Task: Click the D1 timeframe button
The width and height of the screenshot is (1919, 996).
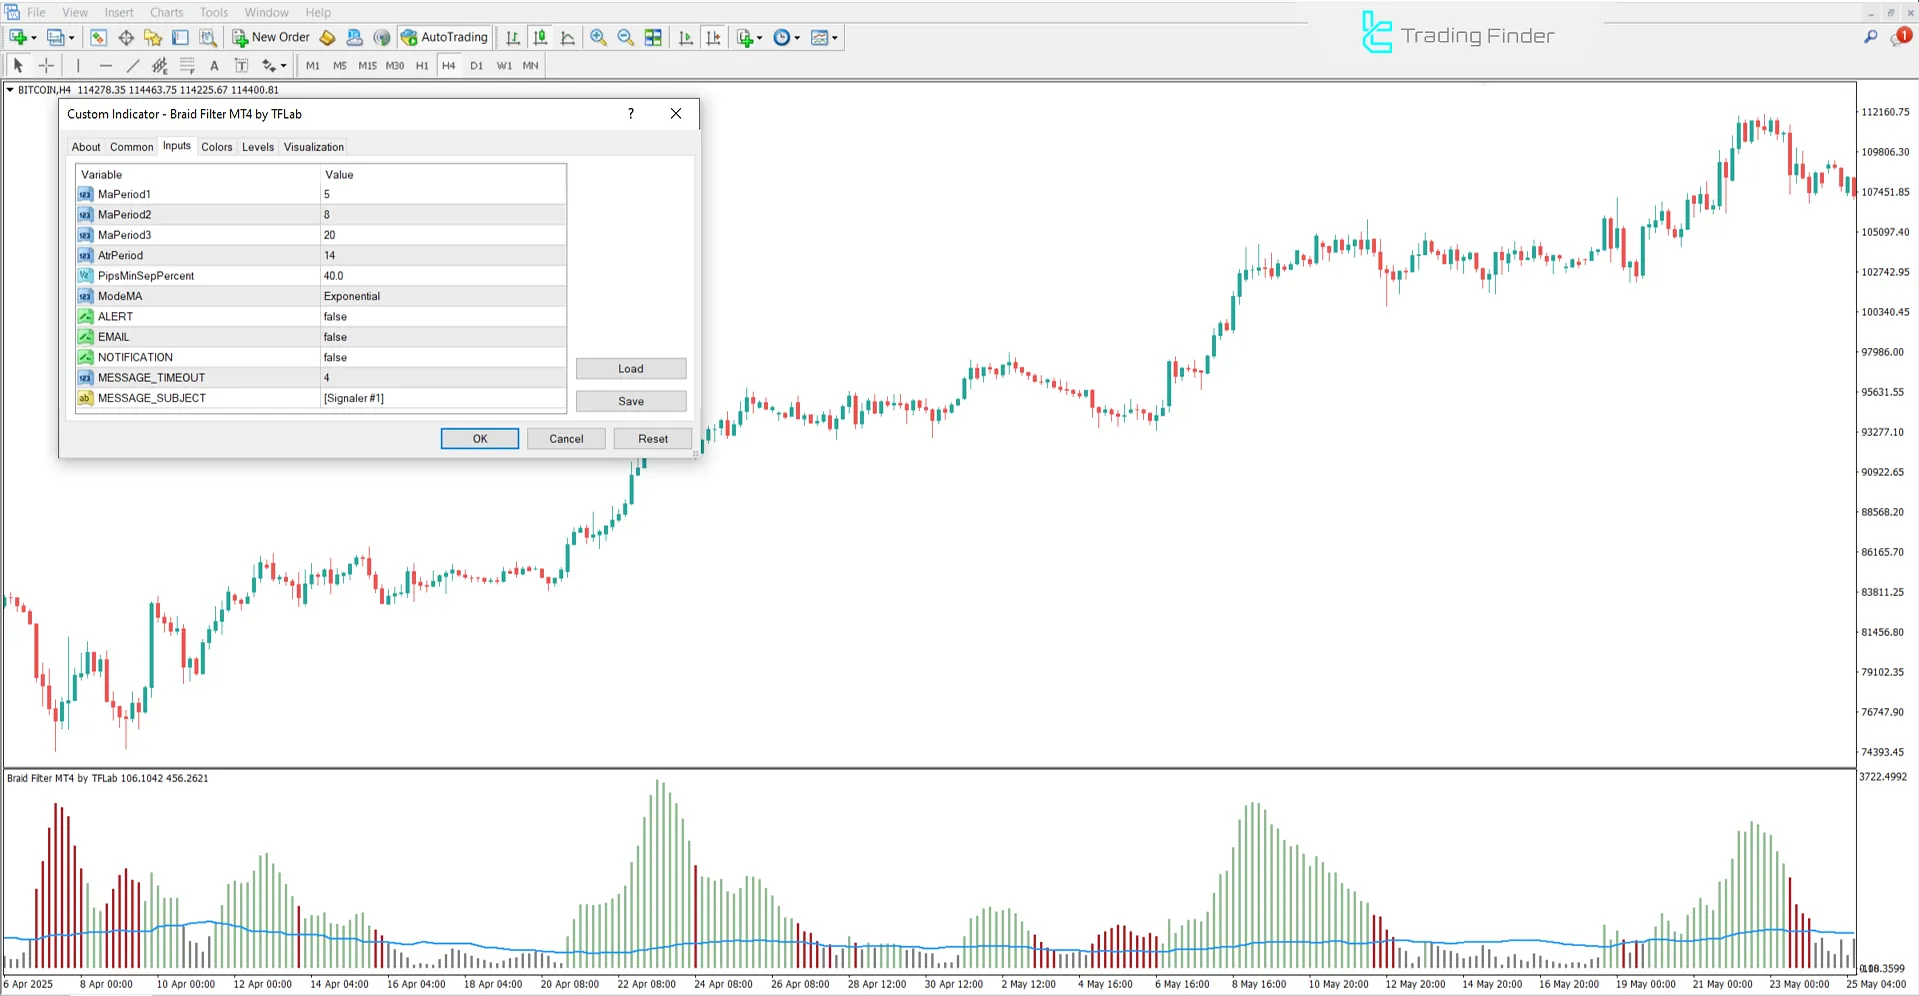Action: (x=476, y=65)
